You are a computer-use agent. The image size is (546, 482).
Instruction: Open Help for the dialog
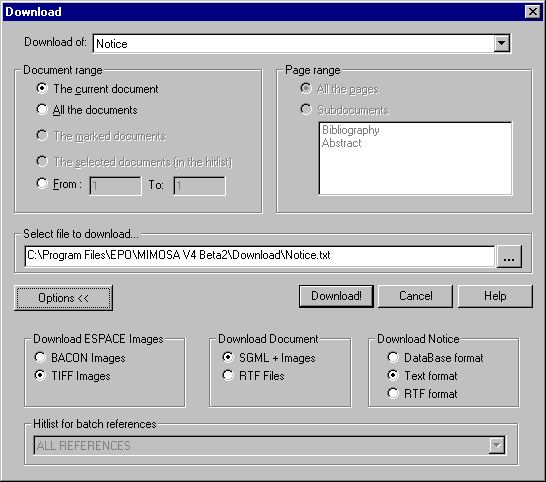click(495, 296)
